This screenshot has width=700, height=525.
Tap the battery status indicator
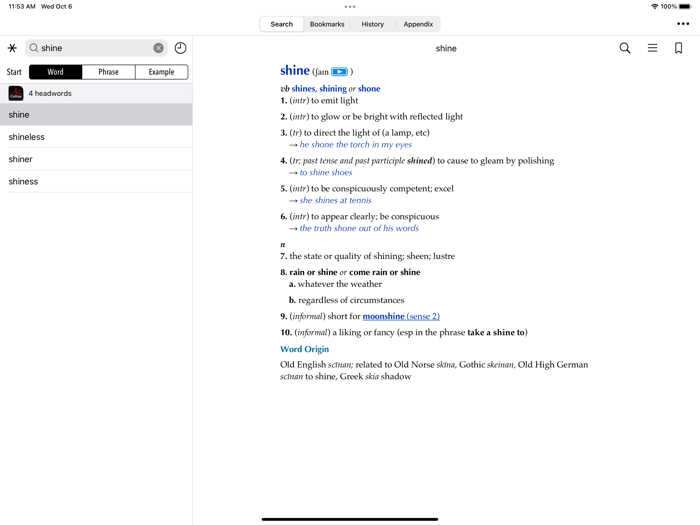[685, 7]
